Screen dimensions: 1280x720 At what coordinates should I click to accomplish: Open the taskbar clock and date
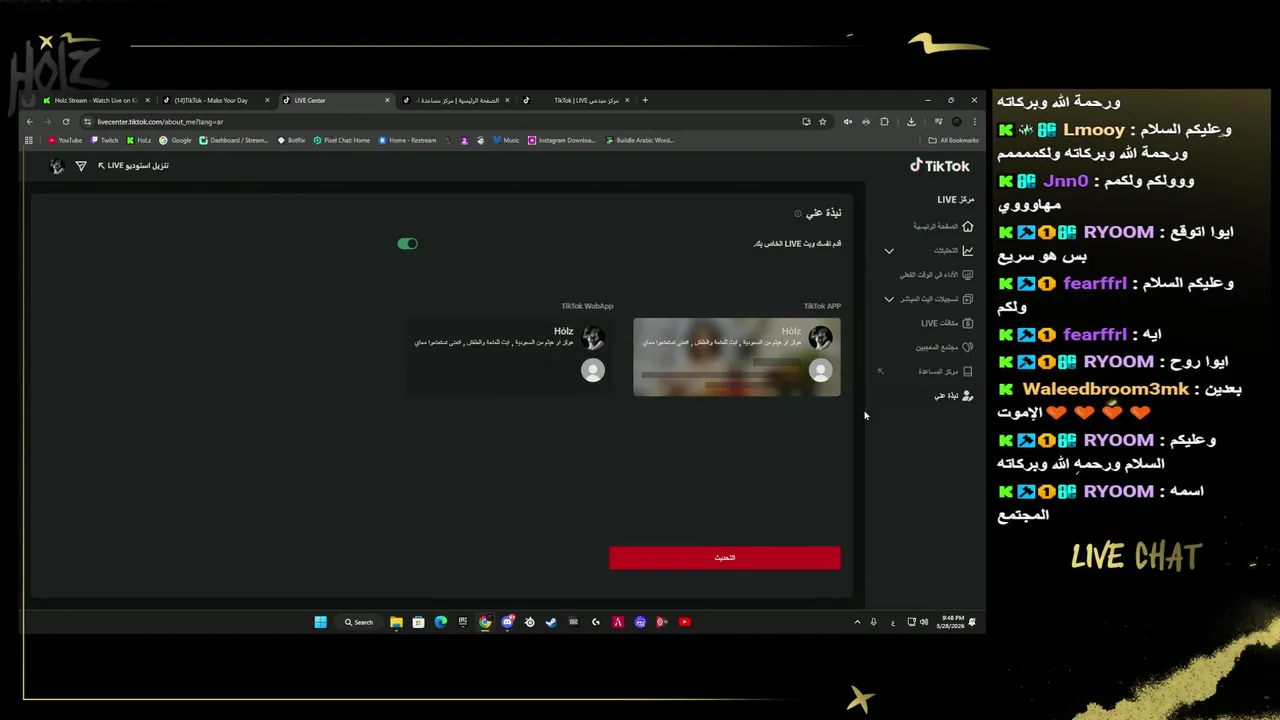pos(950,622)
